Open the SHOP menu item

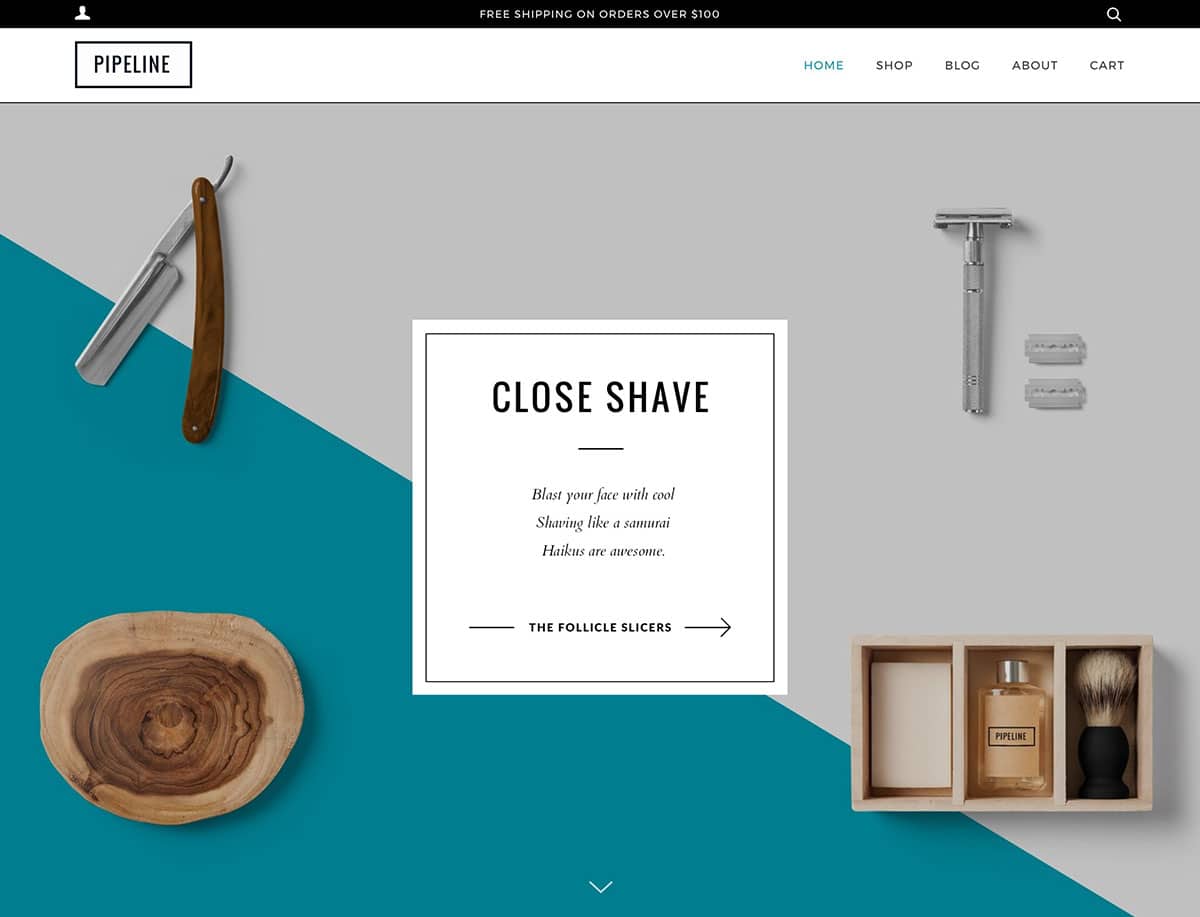(894, 65)
